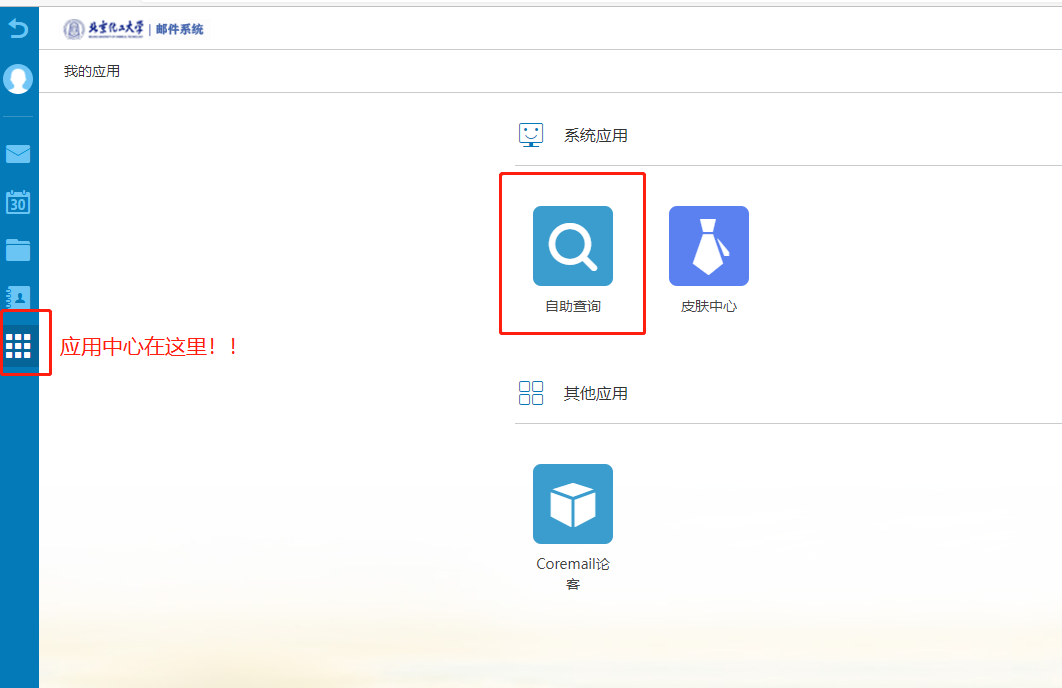The image size is (1062, 688).
Task: Click the four-squares icon beside 其他应用
Action: tap(531, 393)
